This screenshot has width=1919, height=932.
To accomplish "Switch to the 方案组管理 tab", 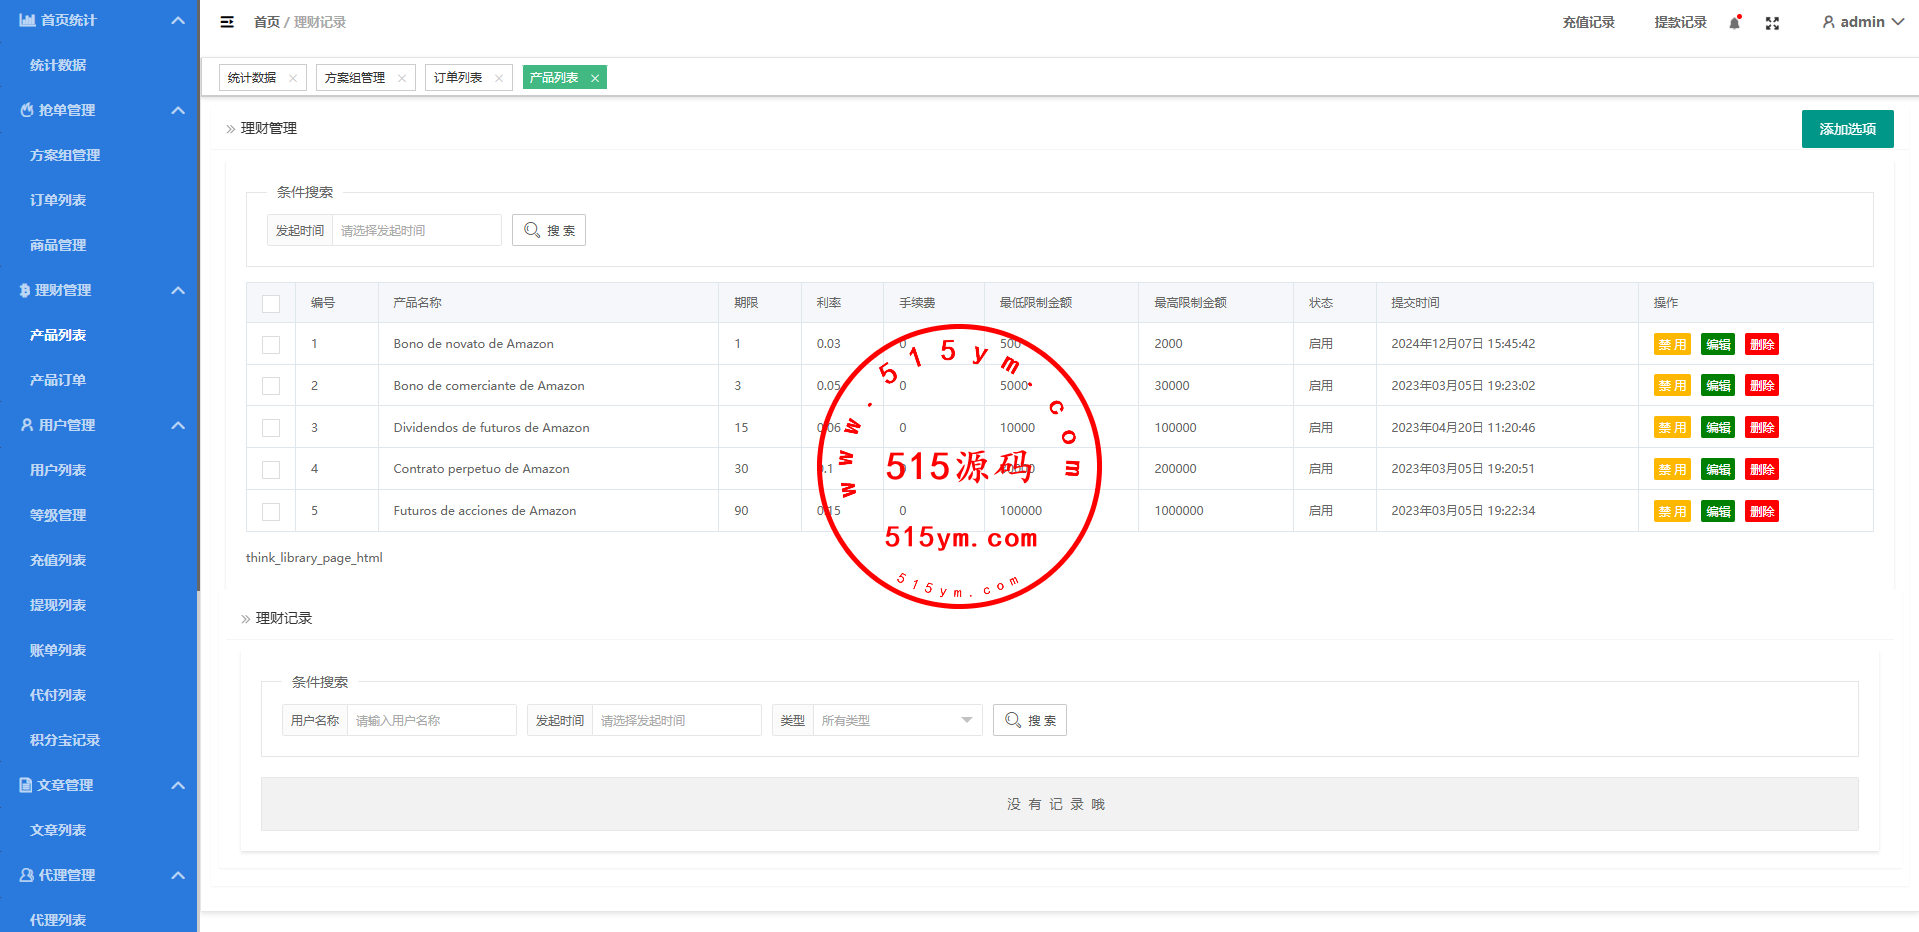I will (355, 78).
